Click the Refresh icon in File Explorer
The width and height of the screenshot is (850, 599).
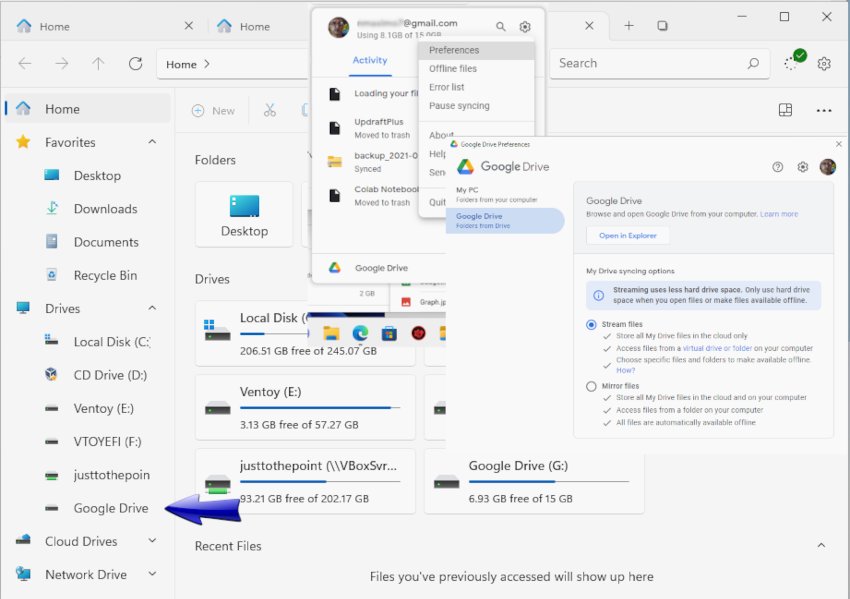136,63
